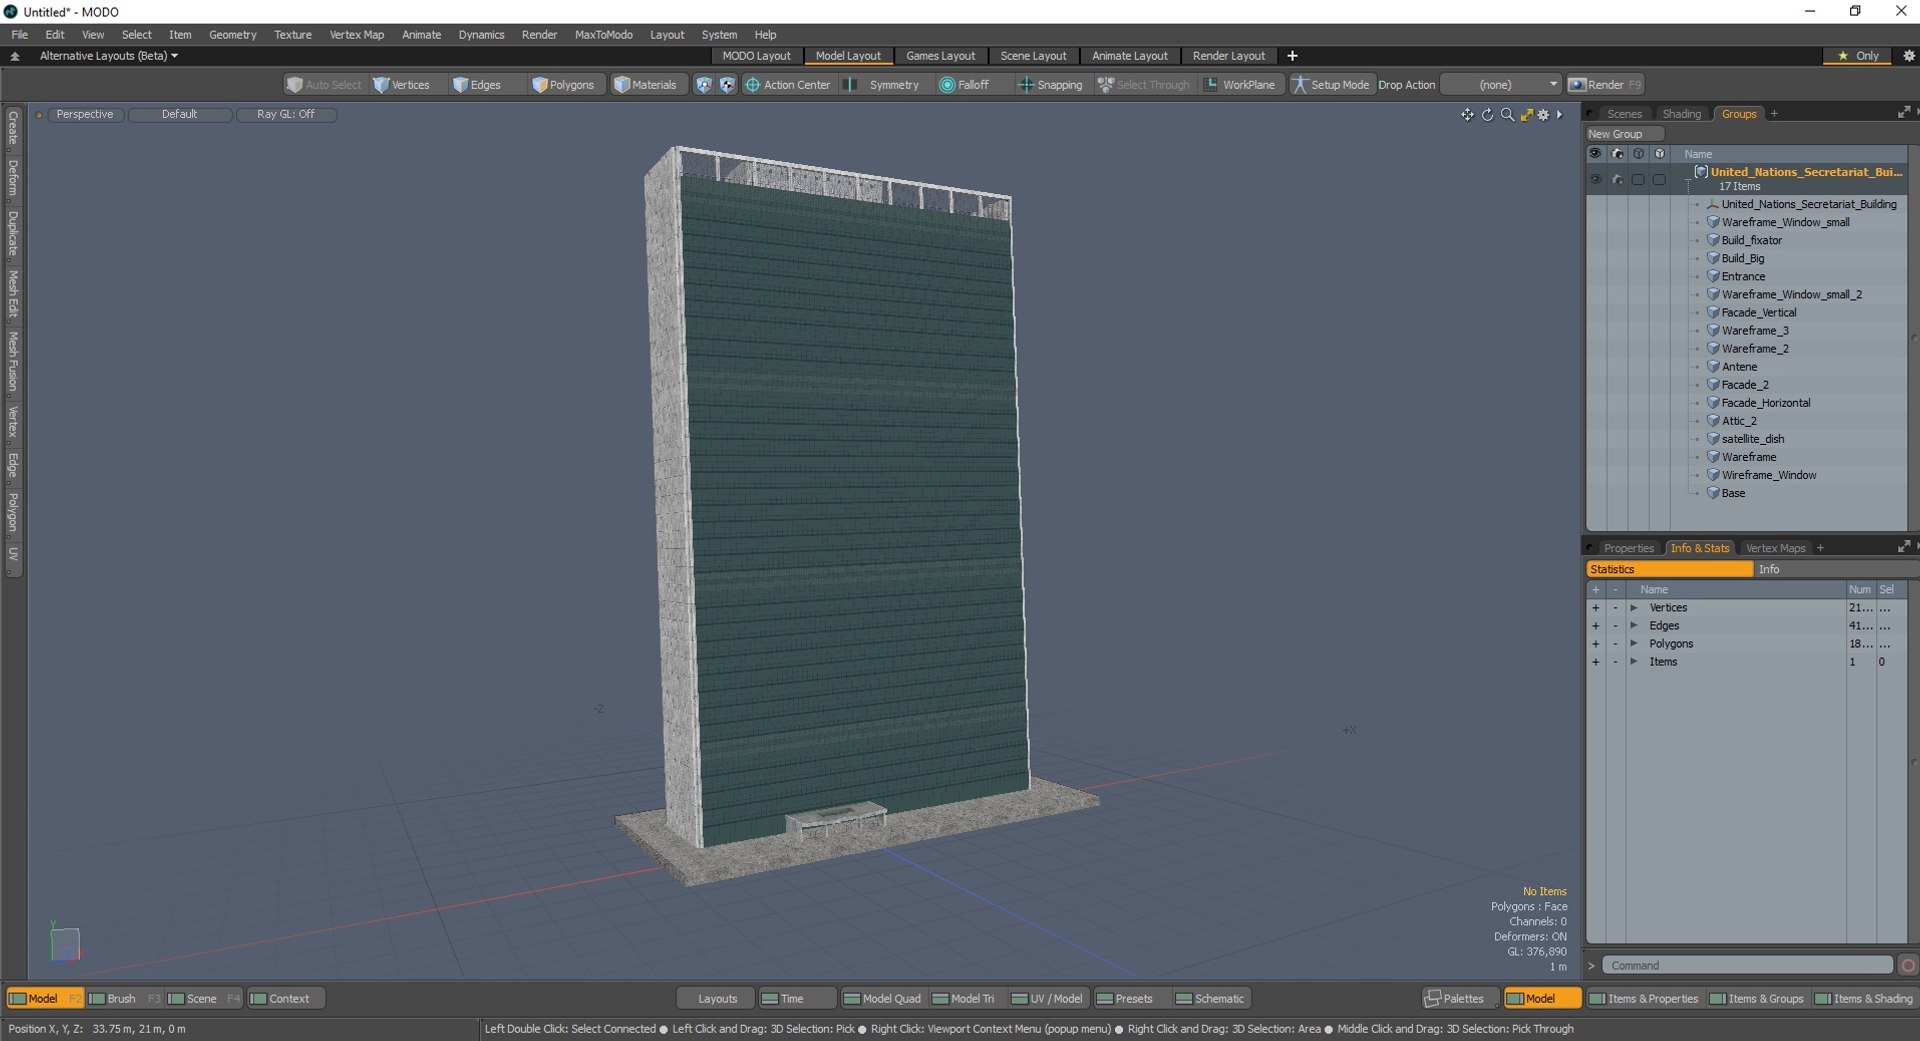1920x1041 pixels.
Task: Switch to MODO Layout tab
Action: (x=756, y=56)
